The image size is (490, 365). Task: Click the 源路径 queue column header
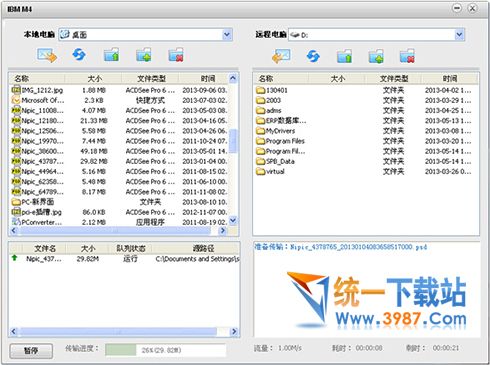click(196, 248)
